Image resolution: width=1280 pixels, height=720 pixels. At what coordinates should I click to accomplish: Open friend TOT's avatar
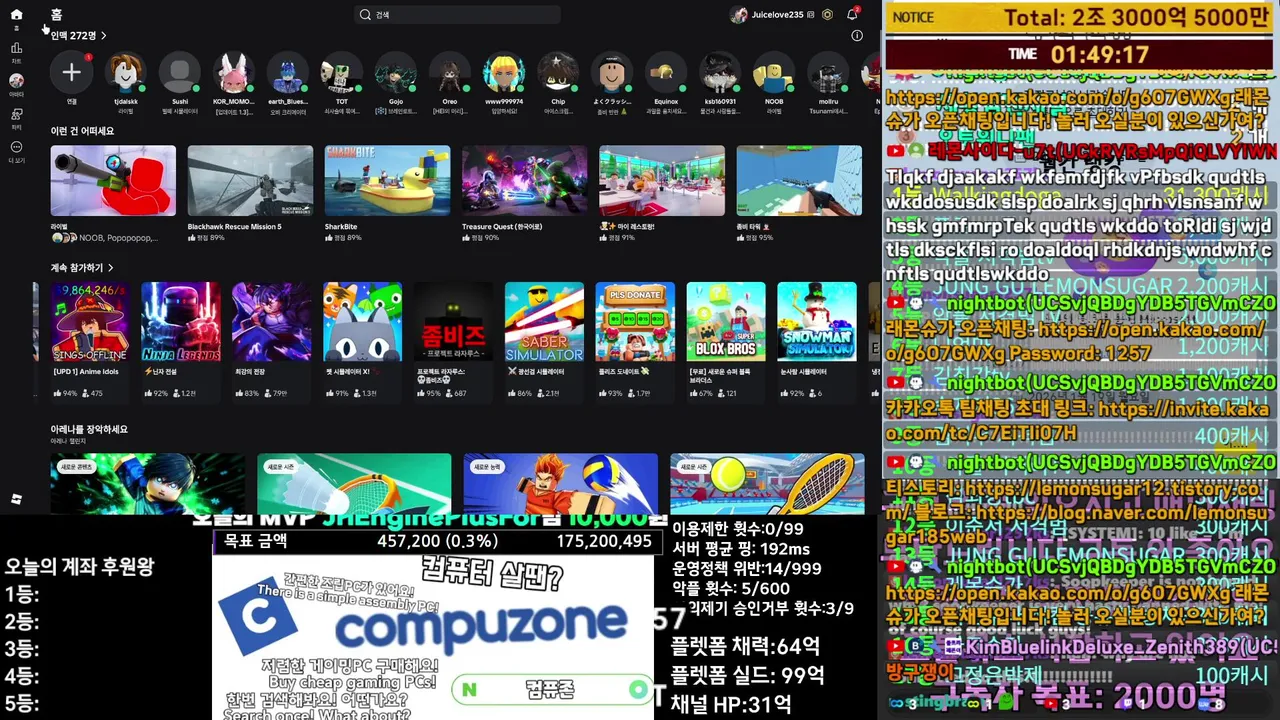[342, 72]
